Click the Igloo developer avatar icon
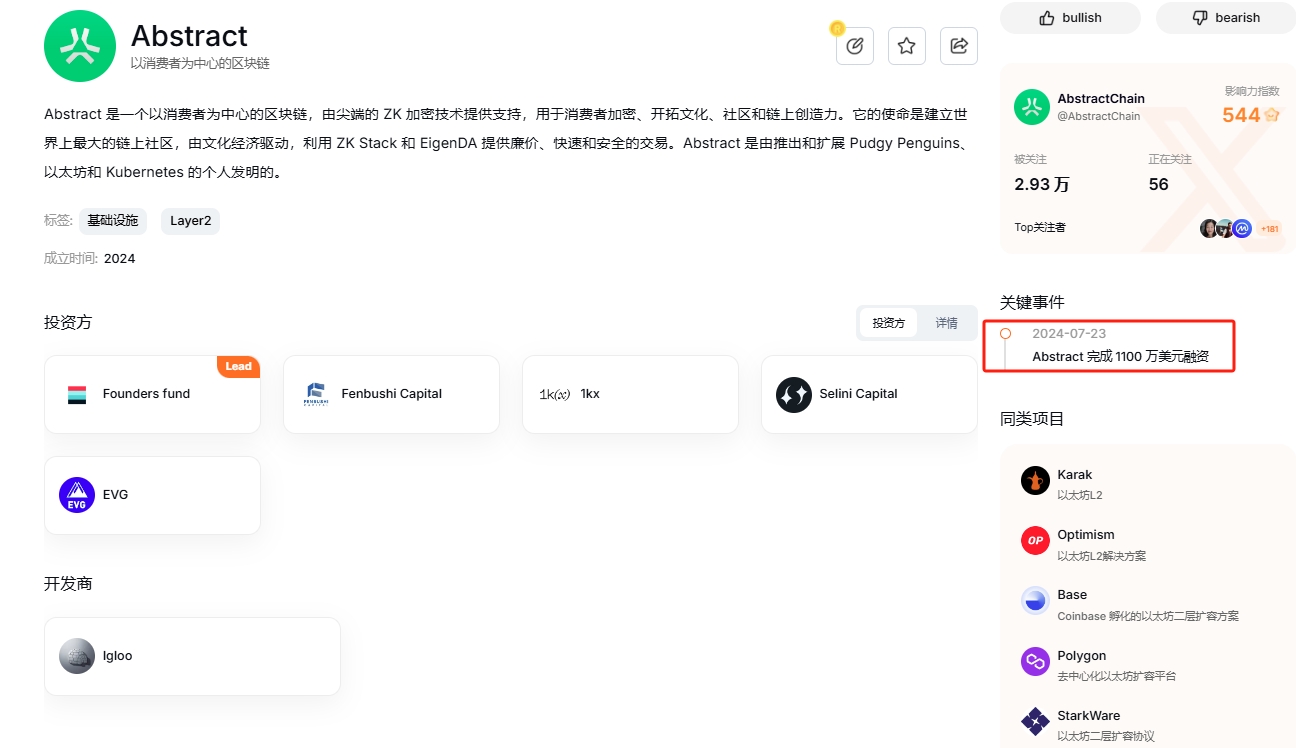Screen dimensions: 1296x748 (77, 656)
